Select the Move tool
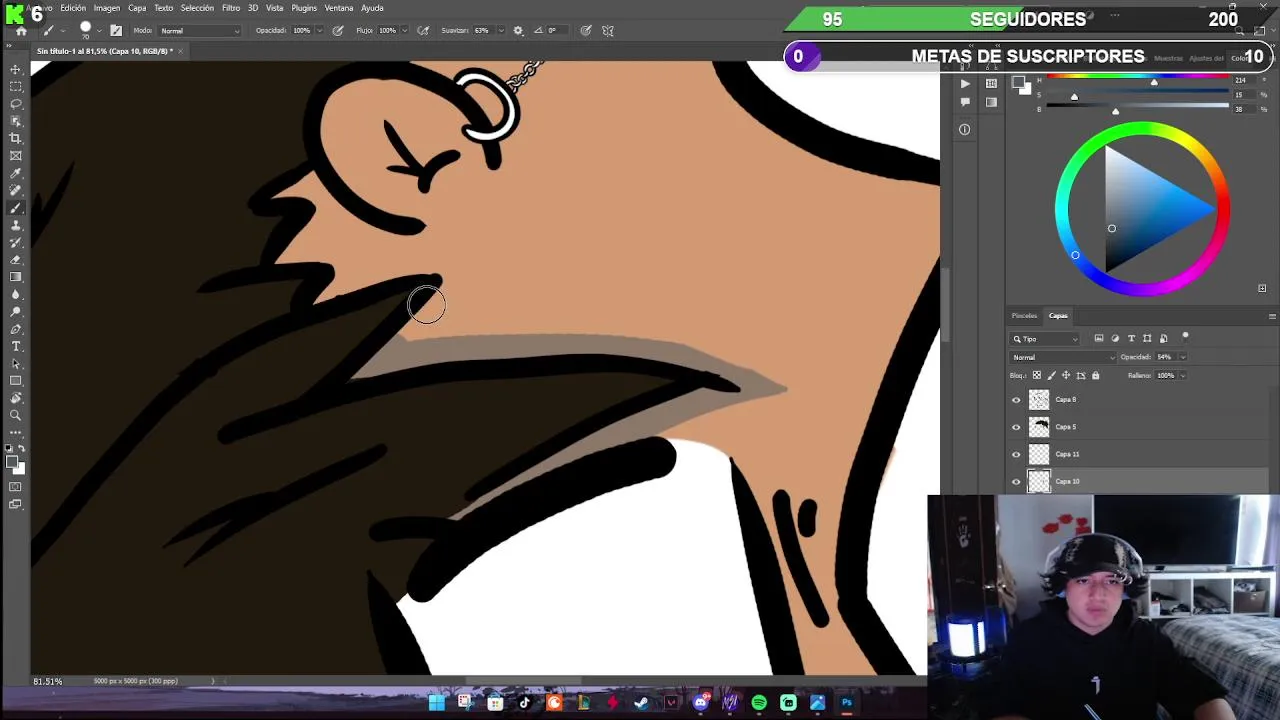This screenshot has width=1280, height=720. pos(16,70)
